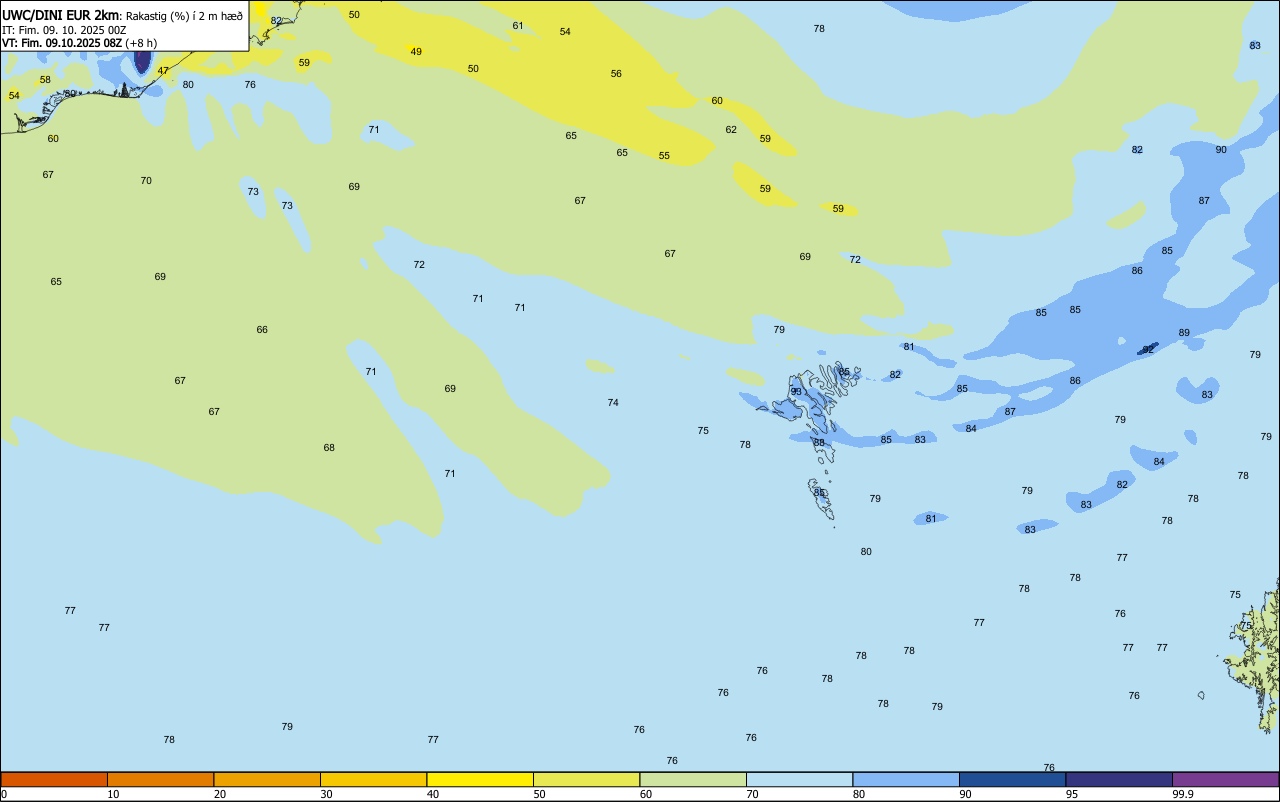
Task: Click the legend tick label '99.9'
Action: click(x=1182, y=794)
